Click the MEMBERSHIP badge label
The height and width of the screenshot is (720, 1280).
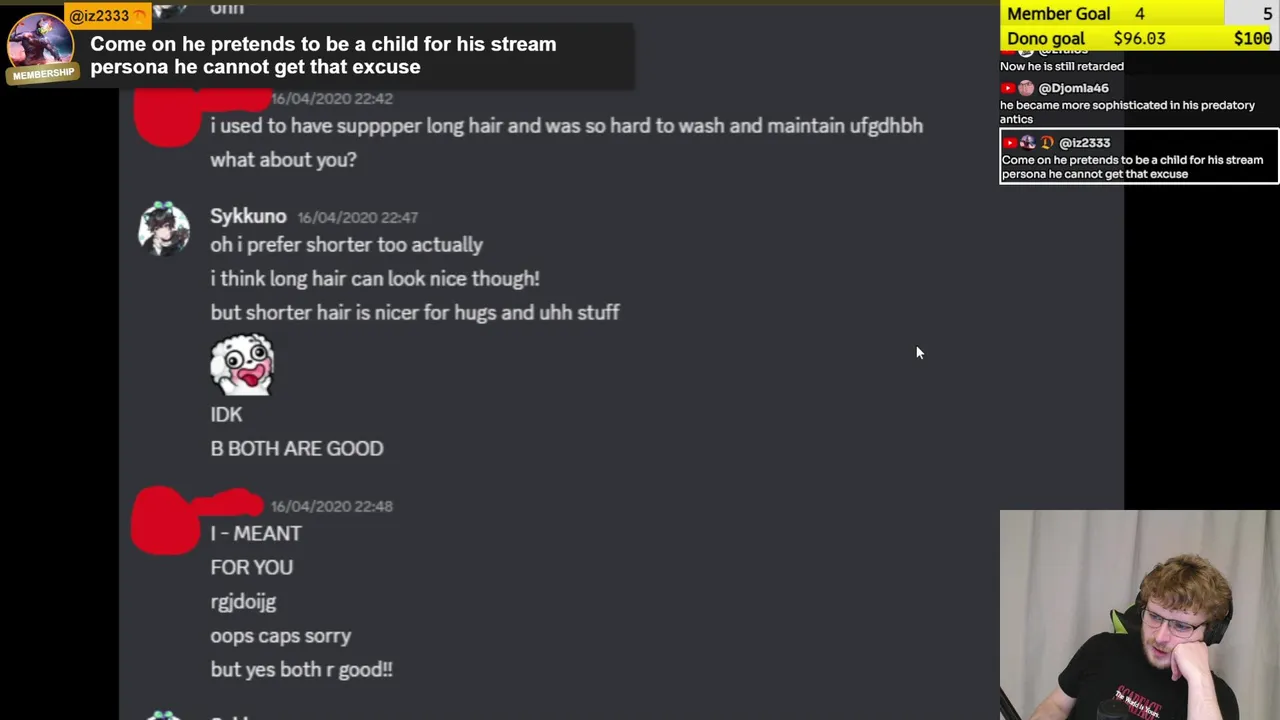point(43,74)
